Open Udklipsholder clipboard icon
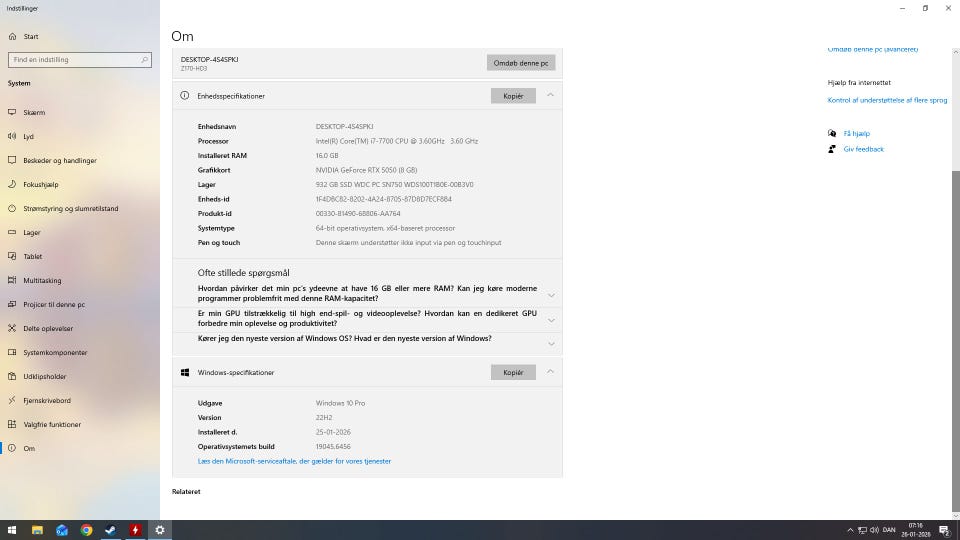960x540 pixels. [12, 377]
